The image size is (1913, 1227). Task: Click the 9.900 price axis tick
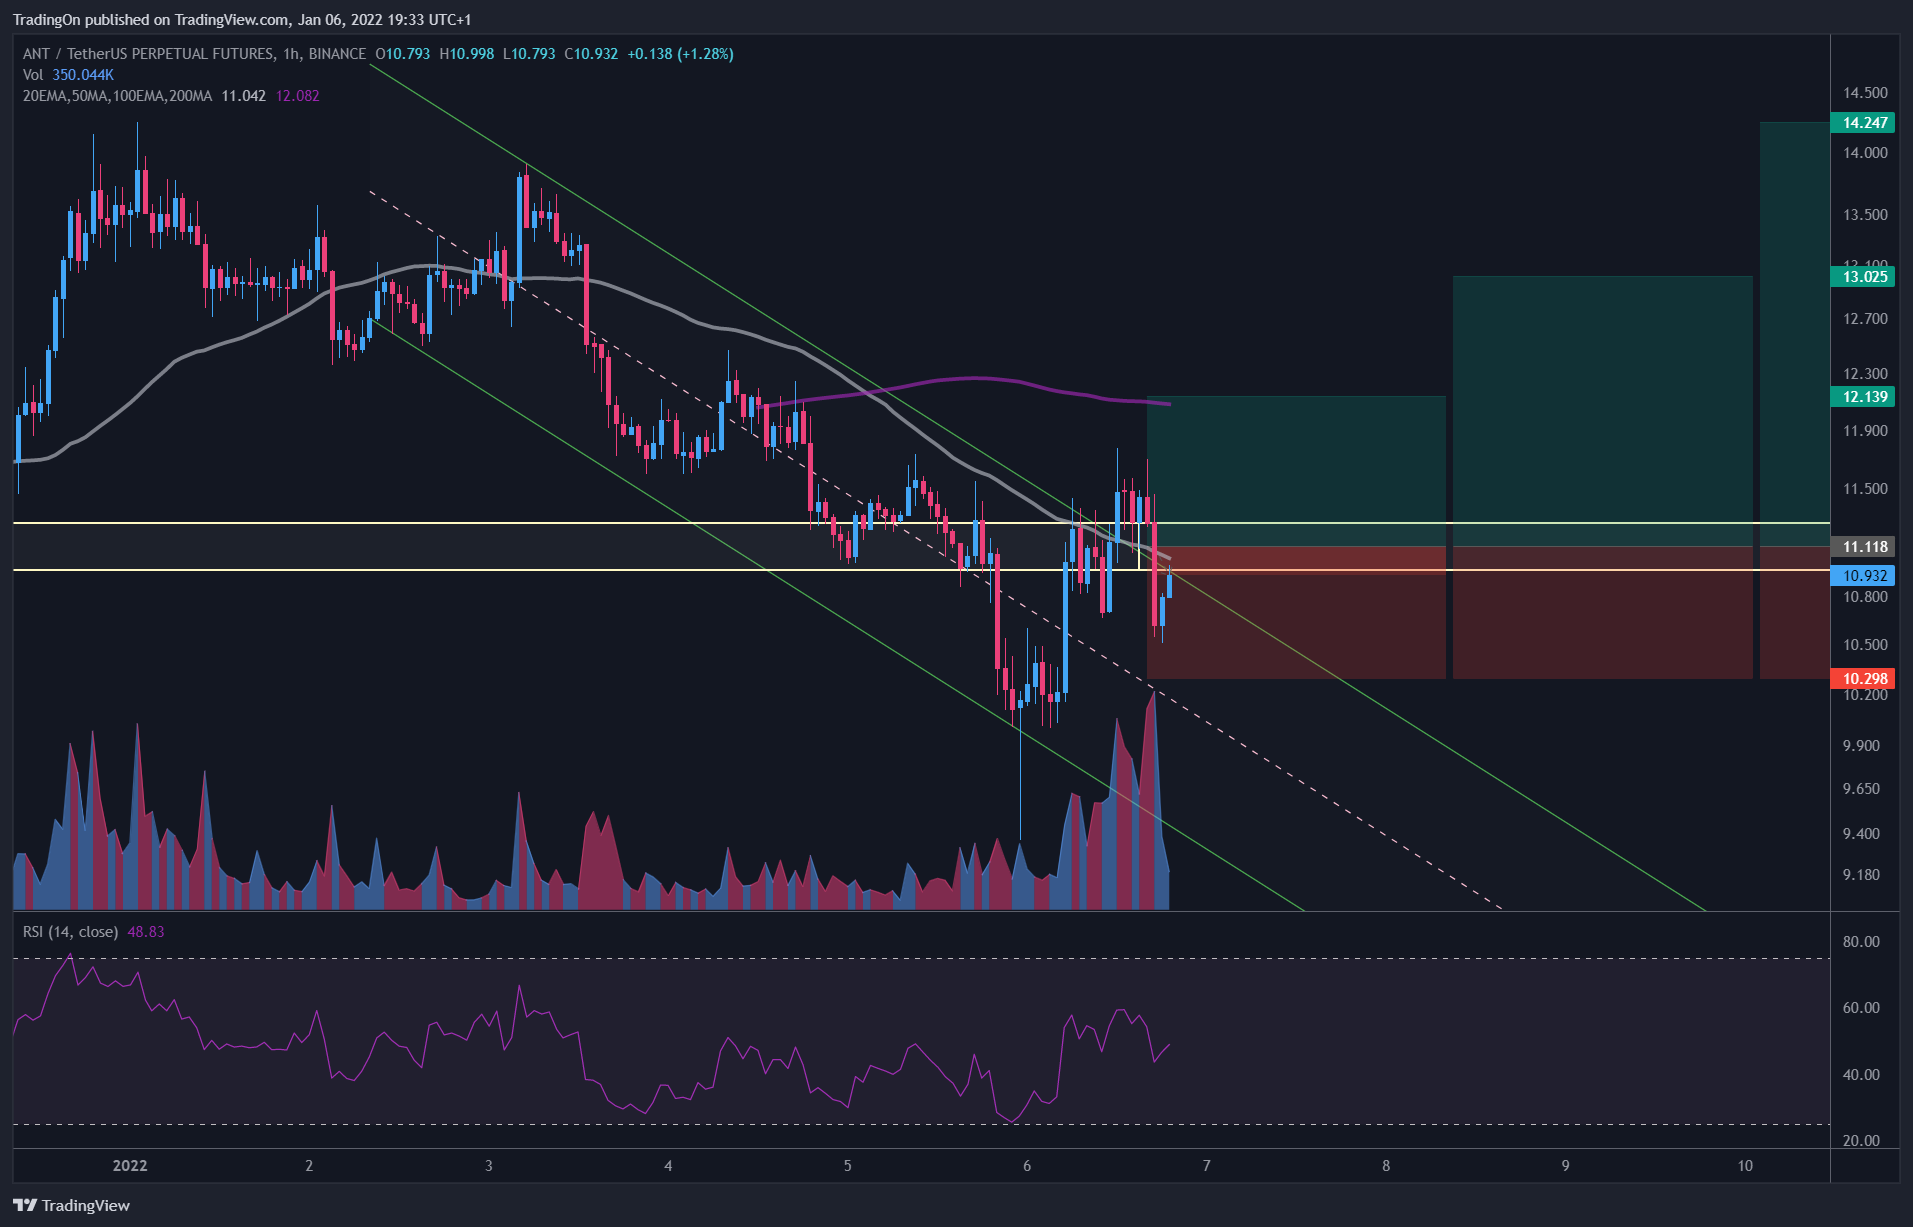1861,746
